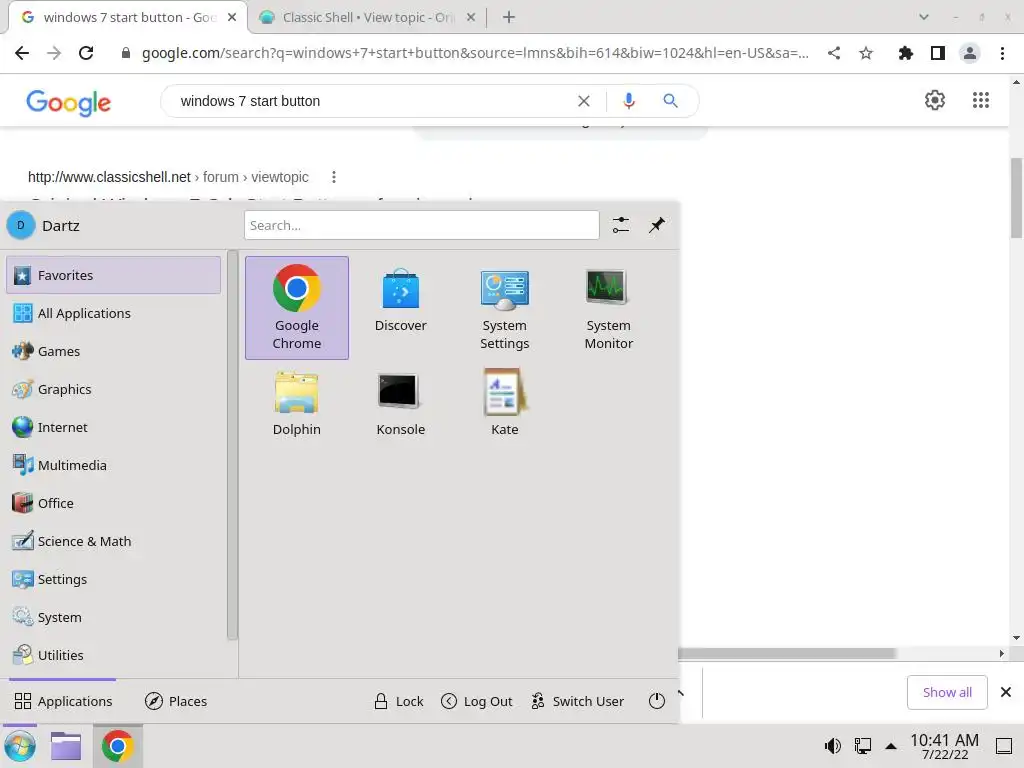Image resolution: width=1024 pixels, height=768 pixels.
Task: Open classicshell.net result options menu
Action: pyautogui.click(x=334, y=177)
